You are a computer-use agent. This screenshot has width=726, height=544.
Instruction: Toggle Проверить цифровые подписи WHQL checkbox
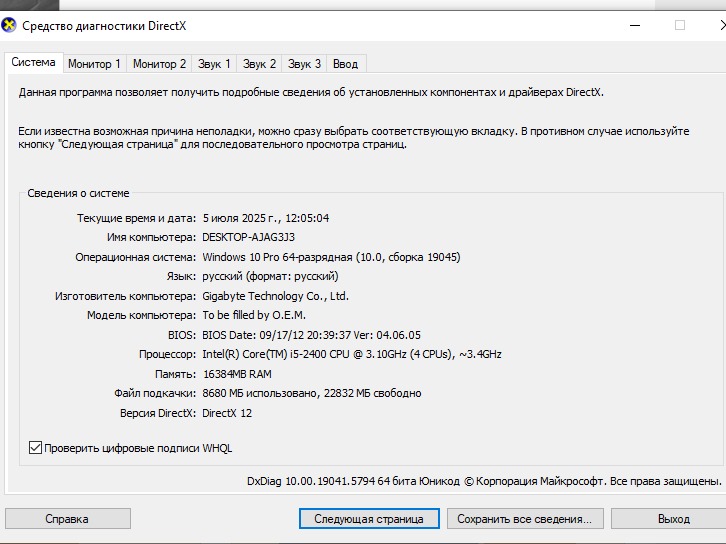click(x=36, y=448)
